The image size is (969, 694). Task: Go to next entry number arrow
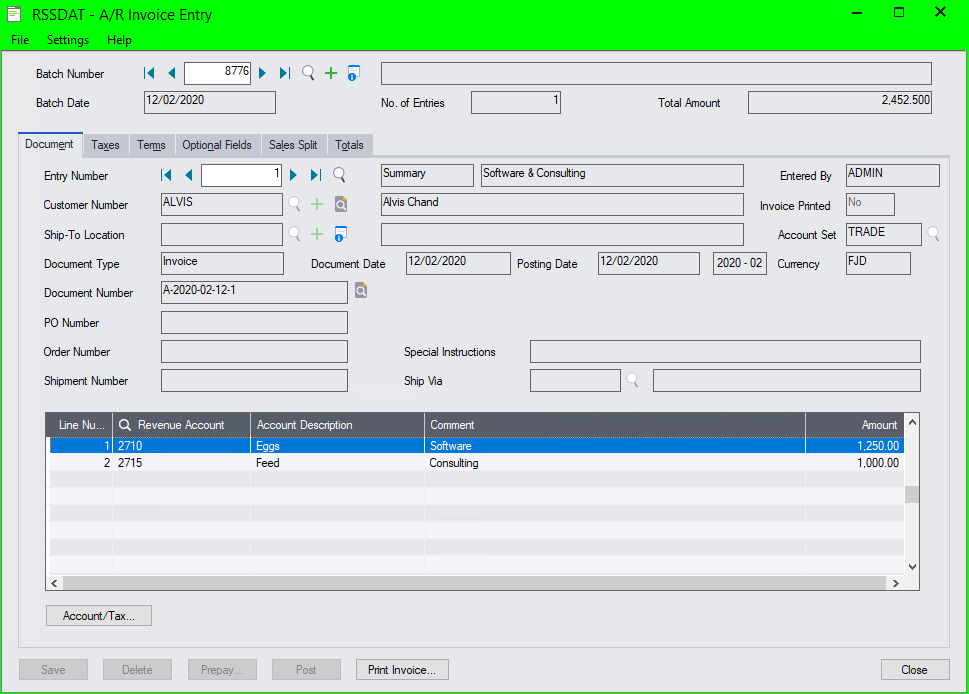[294, 175]
